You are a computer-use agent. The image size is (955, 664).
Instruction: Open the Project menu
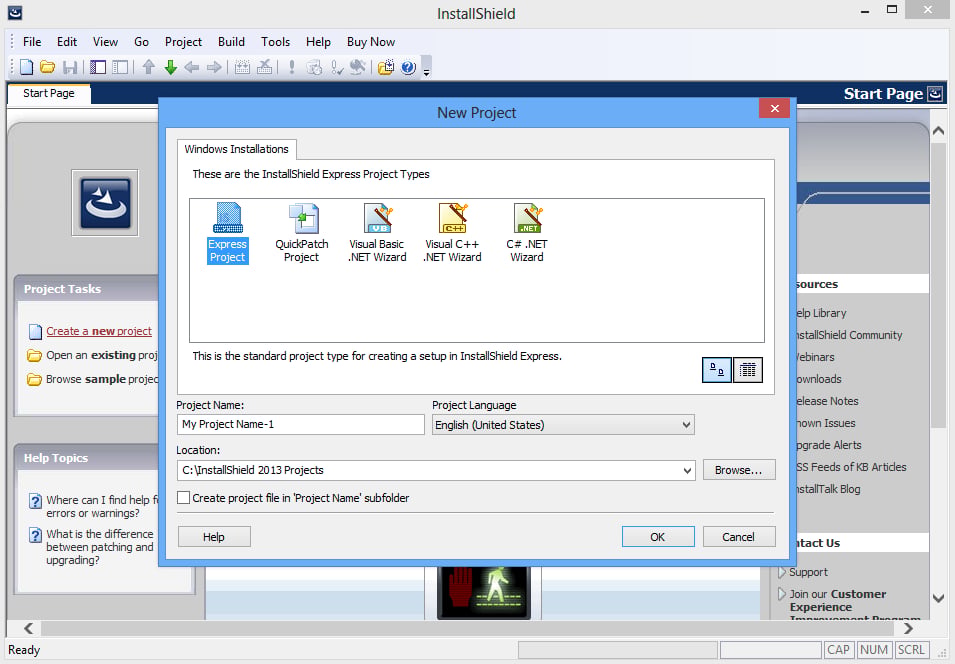coord(183,42)
